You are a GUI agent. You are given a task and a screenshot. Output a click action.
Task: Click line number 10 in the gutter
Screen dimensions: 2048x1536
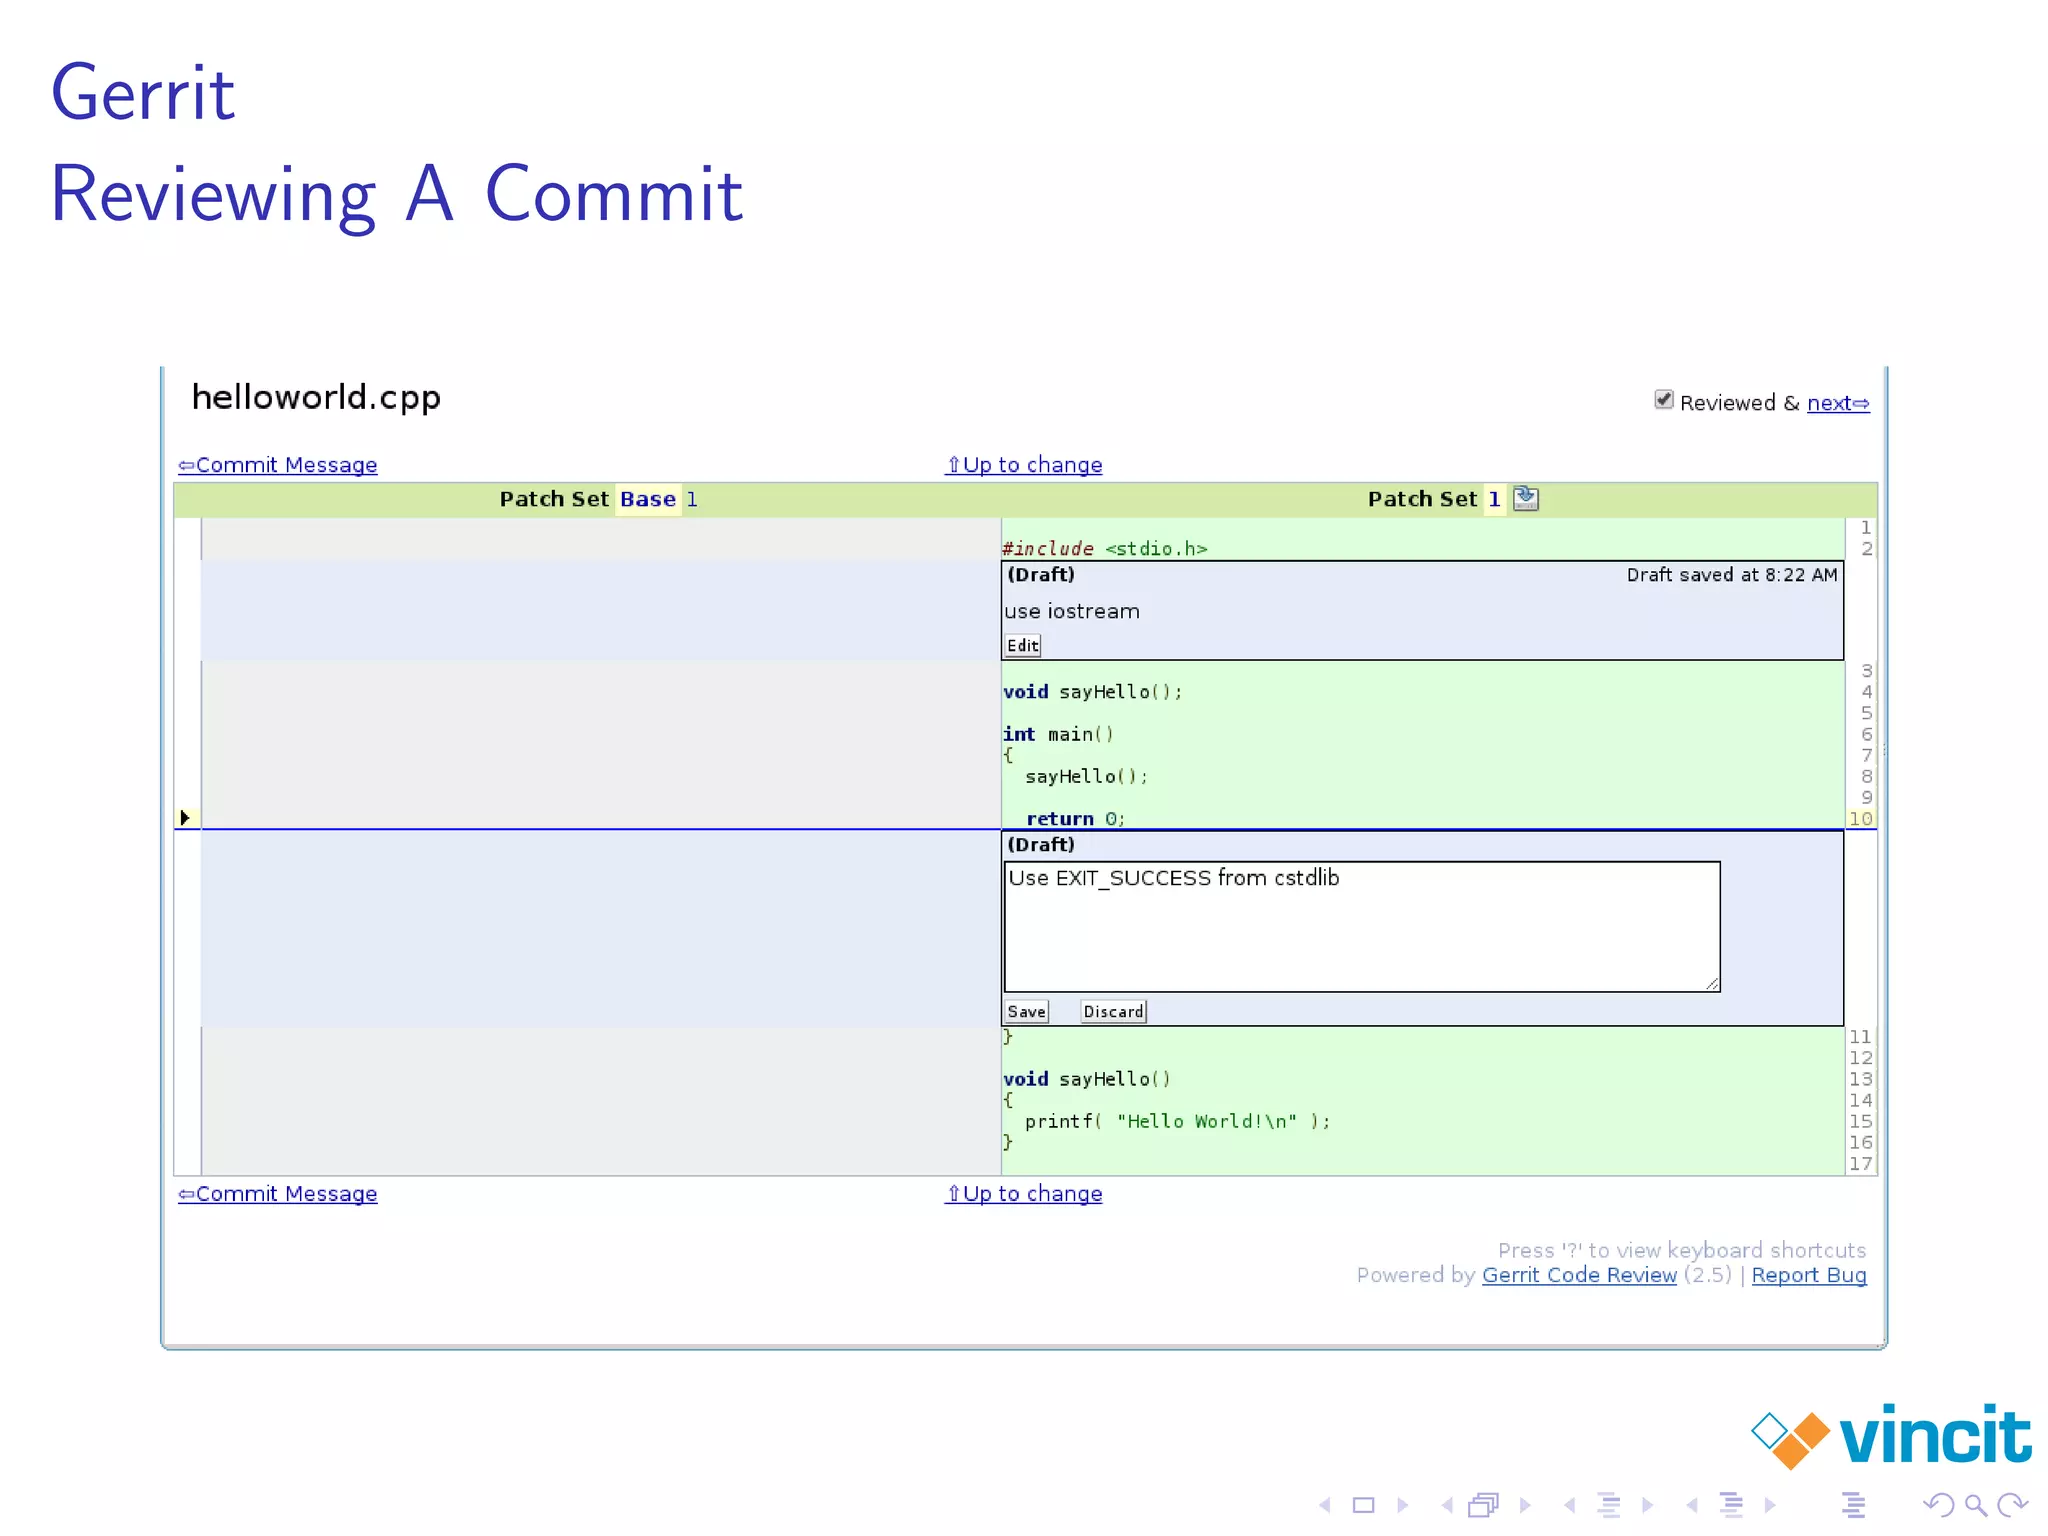1861,819
